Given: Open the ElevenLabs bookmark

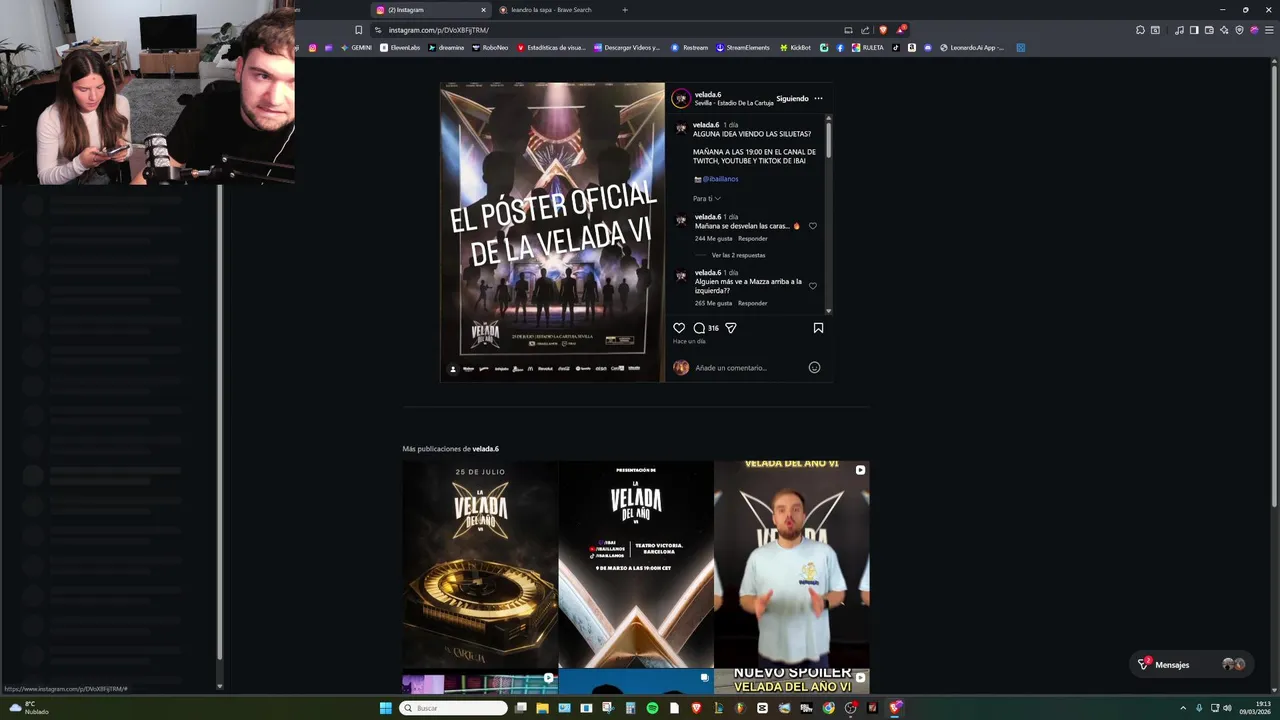Looking at the screenshot, I should [400, 47].
